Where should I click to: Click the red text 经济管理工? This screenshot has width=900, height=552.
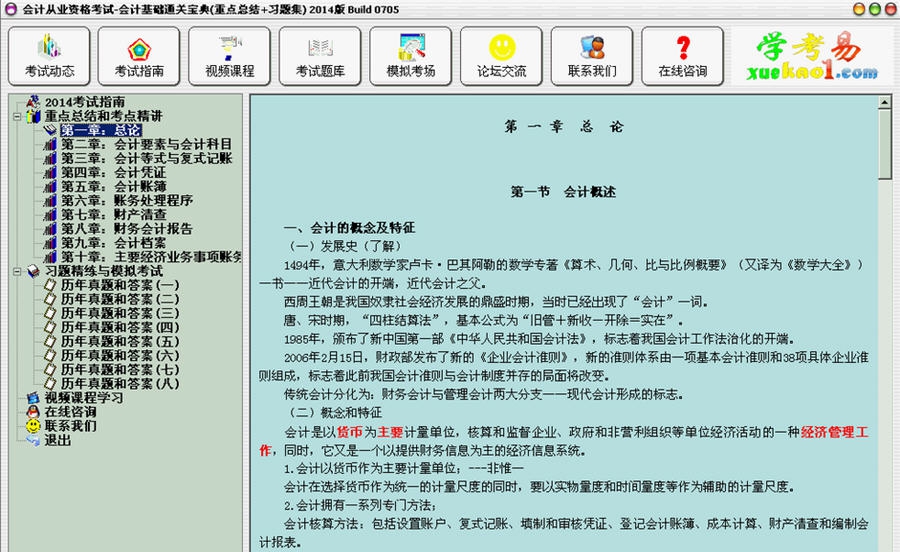(x=835, y=432)
